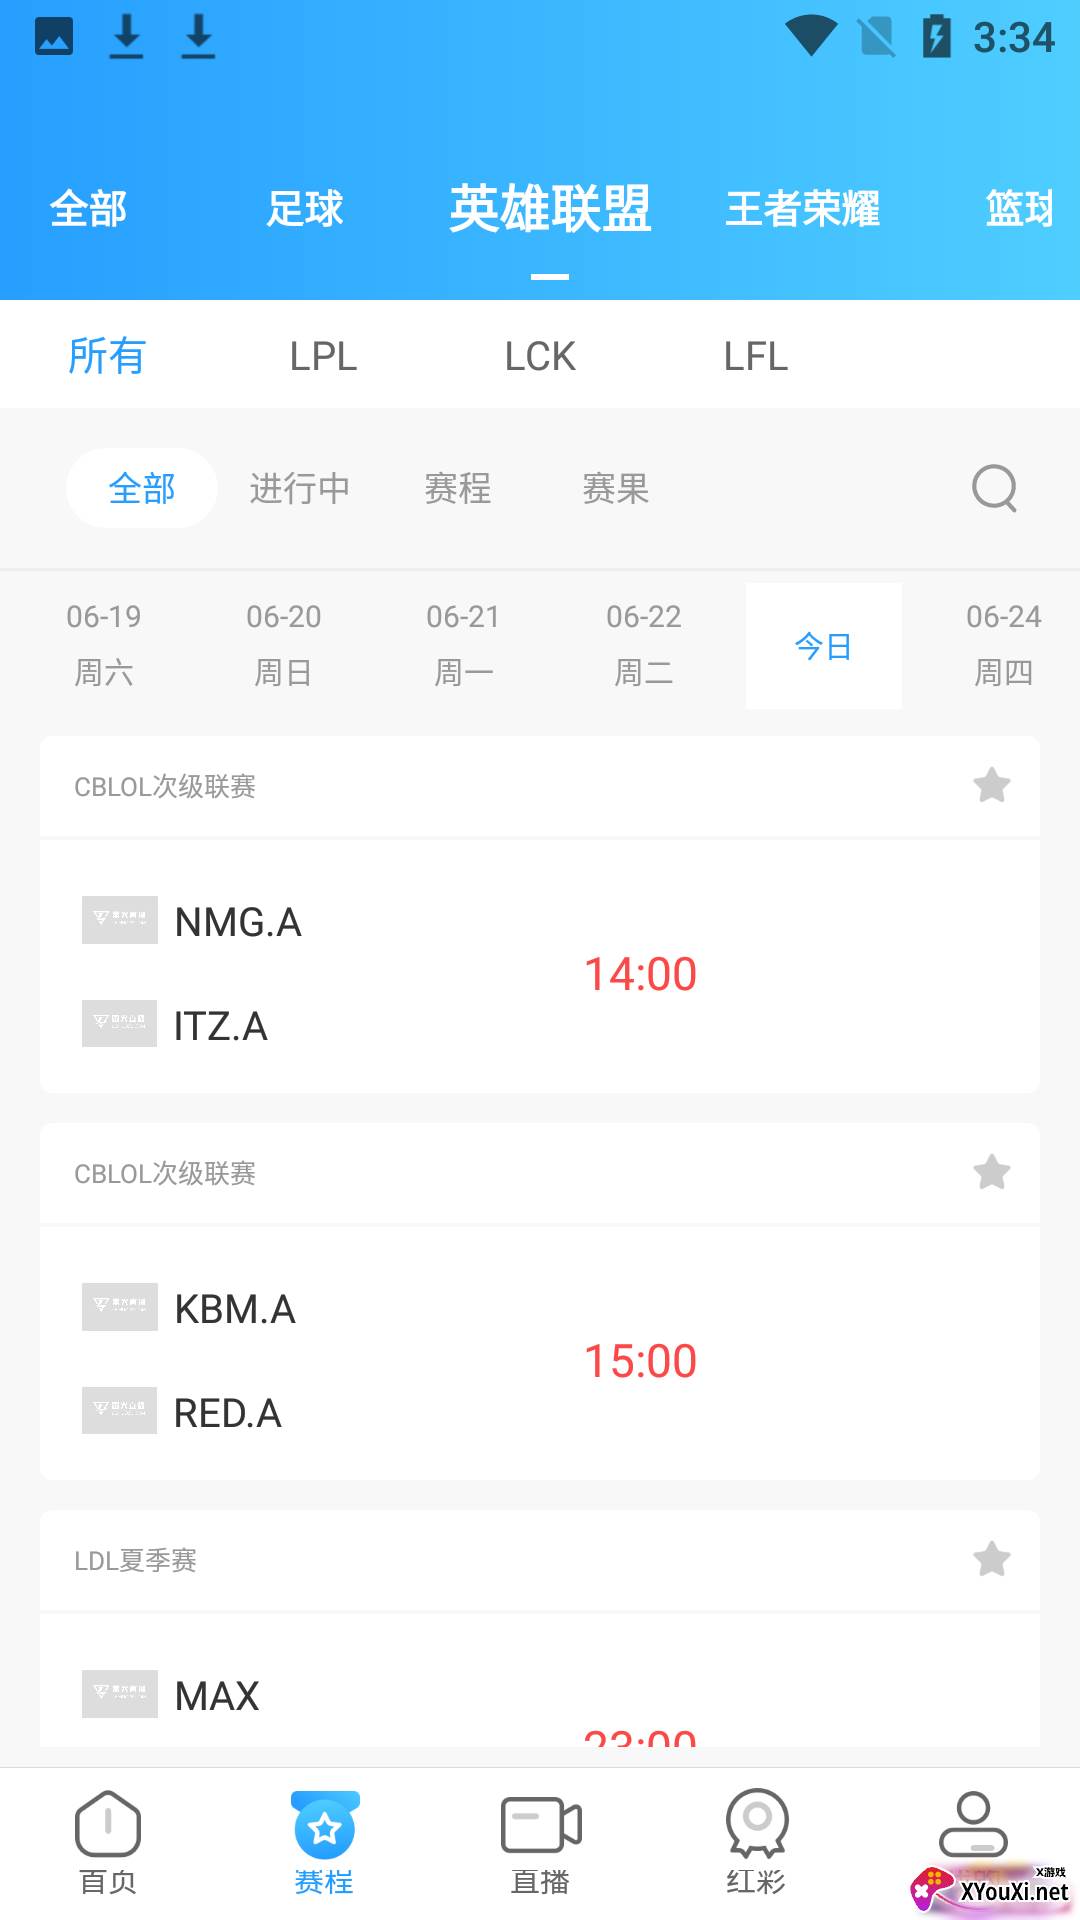The height and width of the screenshot is (1920, 1080).
Task: Select the LFL league filter
Action: point(756,356)
